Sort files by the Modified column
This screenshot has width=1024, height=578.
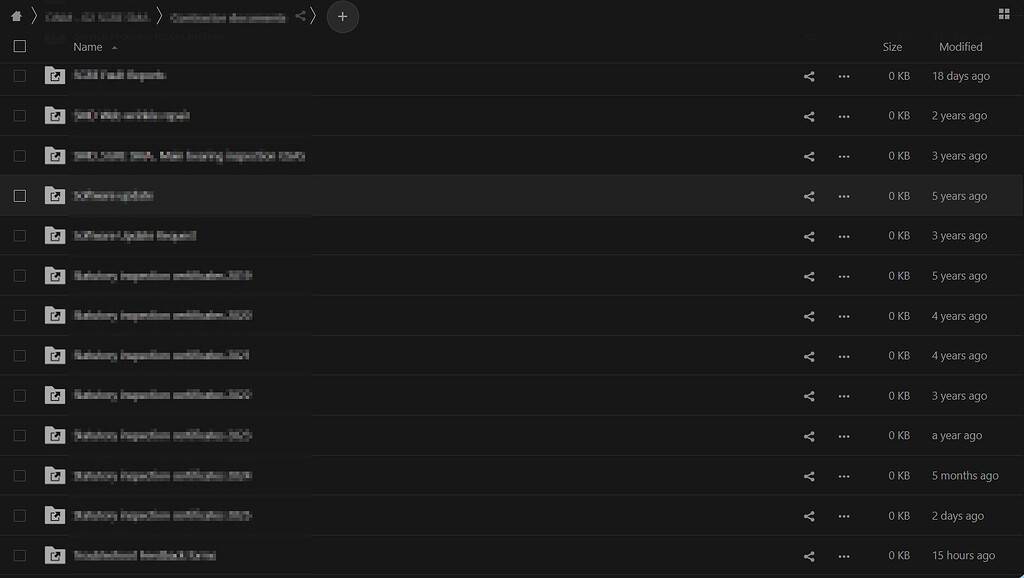(x=959, y=46)
